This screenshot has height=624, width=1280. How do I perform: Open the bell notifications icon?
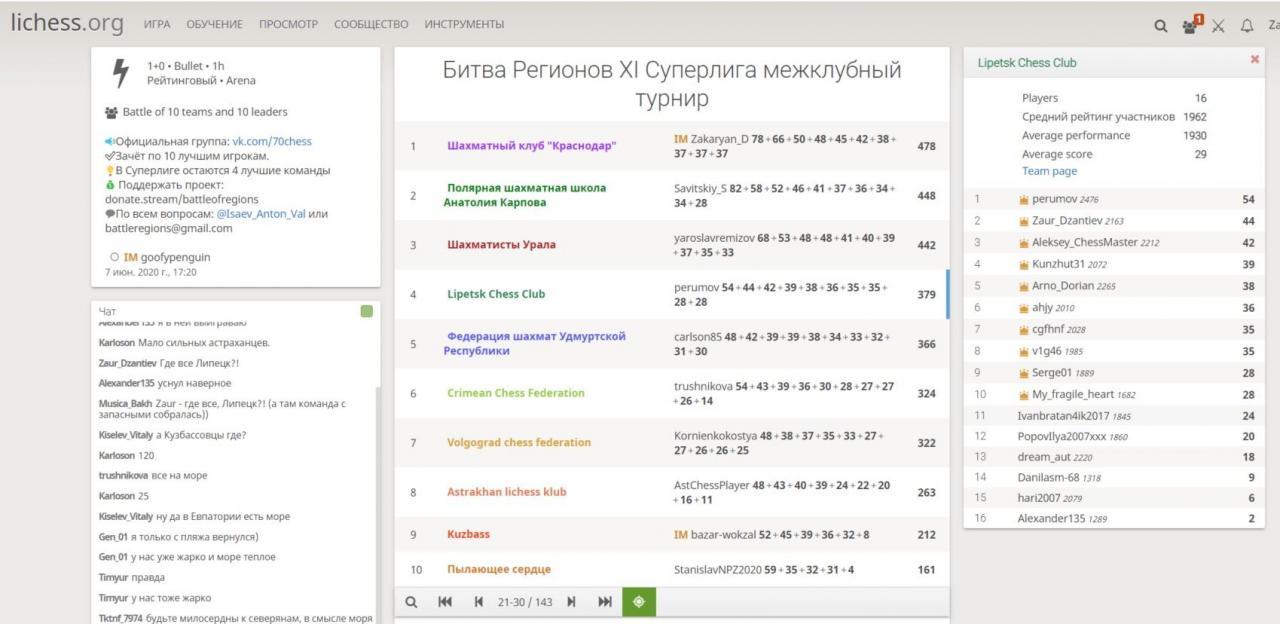[1247, 25]
